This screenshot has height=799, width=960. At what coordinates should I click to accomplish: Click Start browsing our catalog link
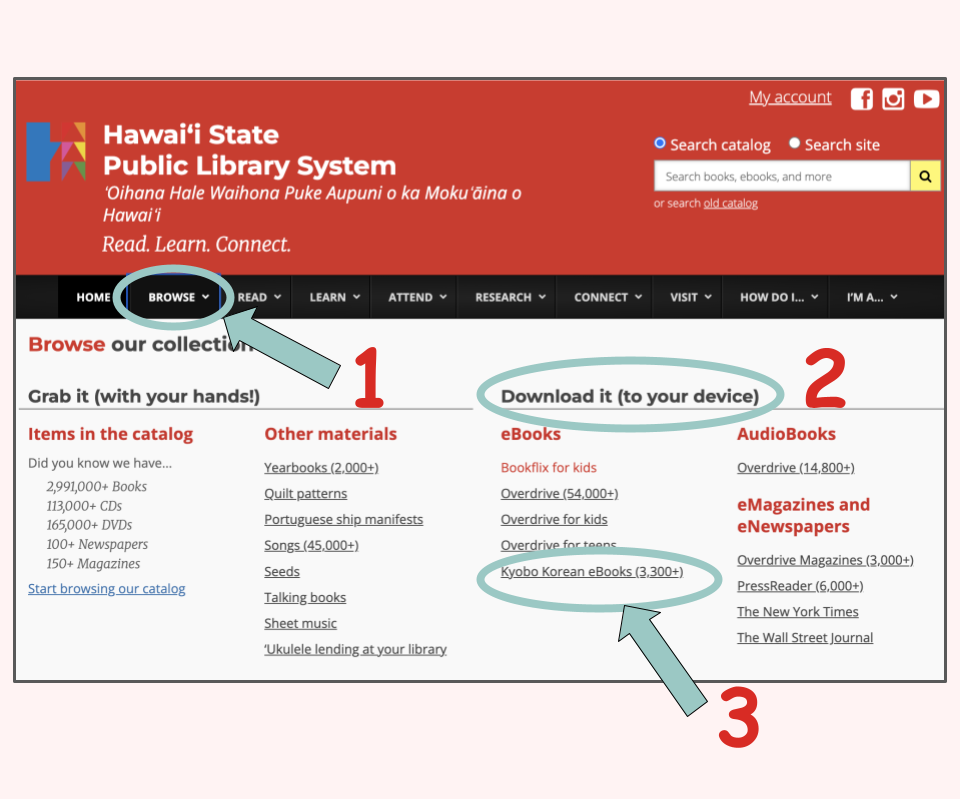click(107, 588)
